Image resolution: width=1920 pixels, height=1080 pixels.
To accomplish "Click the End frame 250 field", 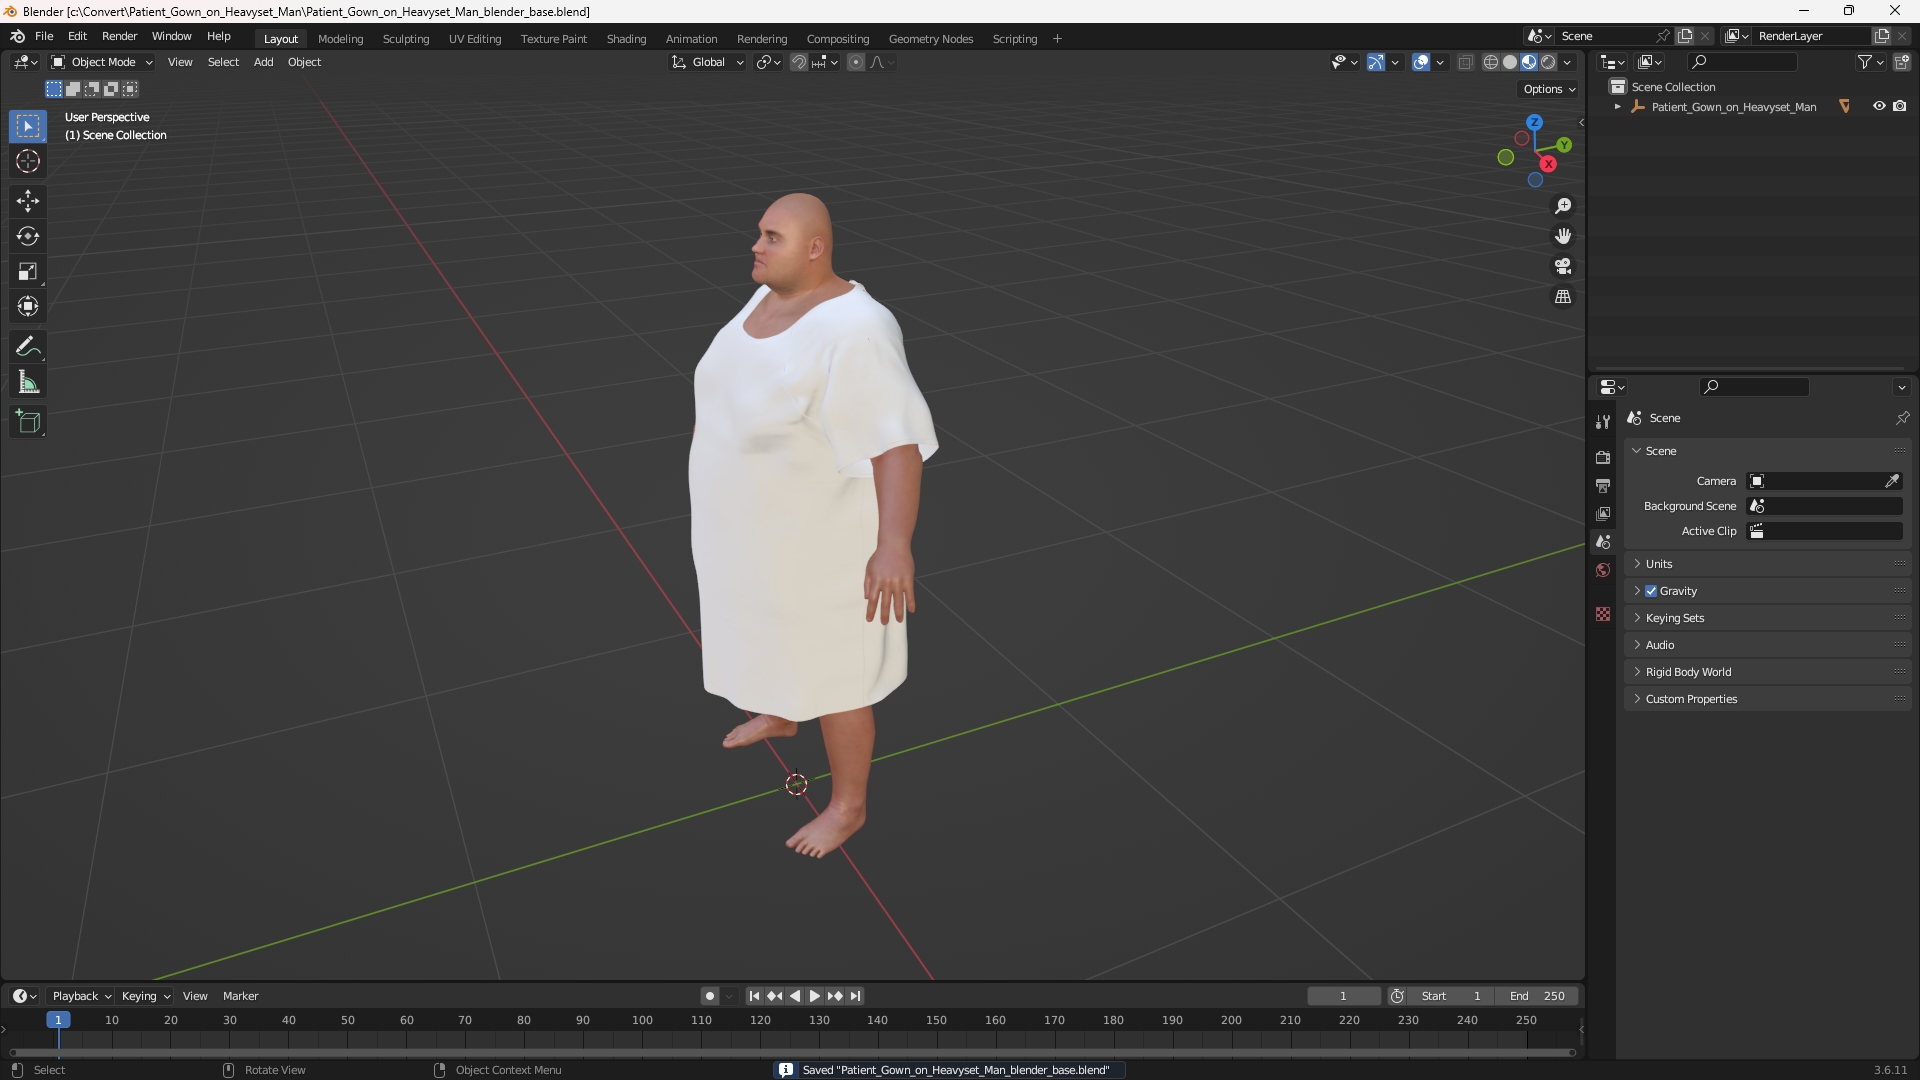I will pyautogui.click(x=1537, y=996).
